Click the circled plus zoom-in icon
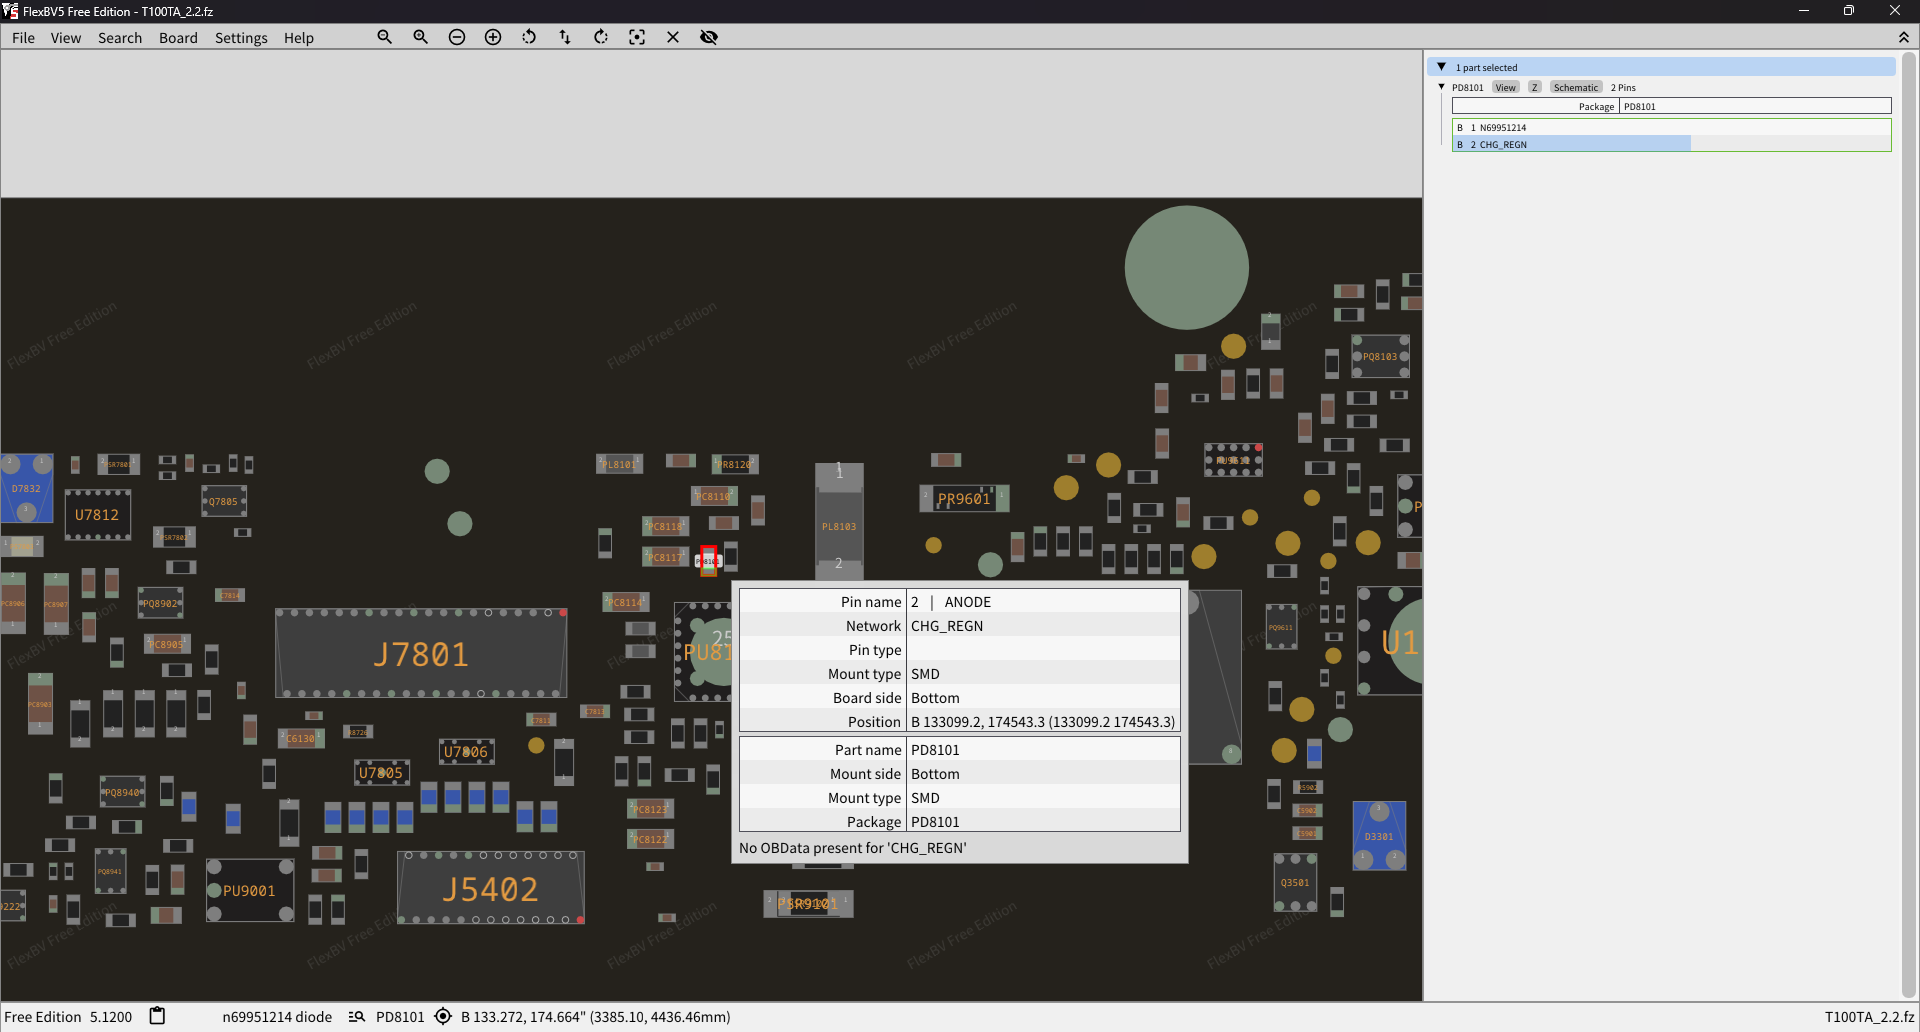Viewport: 1920px width, 1032px height. (493, 37)
